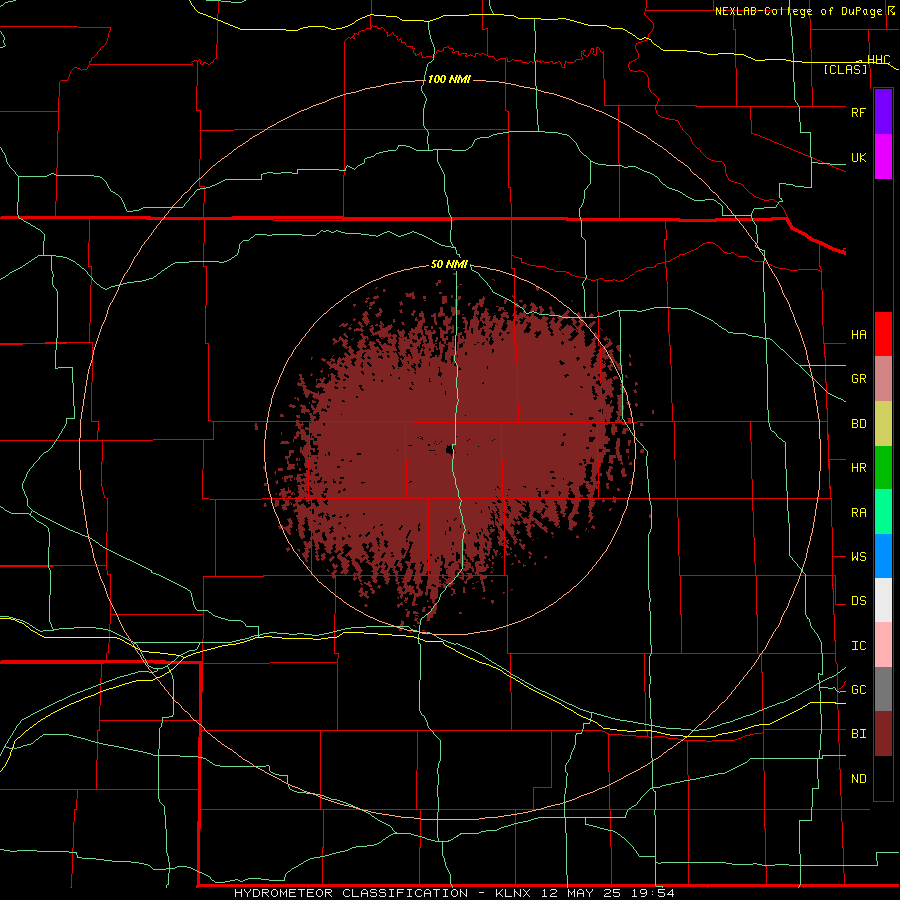Click the WS blue legend swatch
900x900 pixels.
(x=883, y=556)
